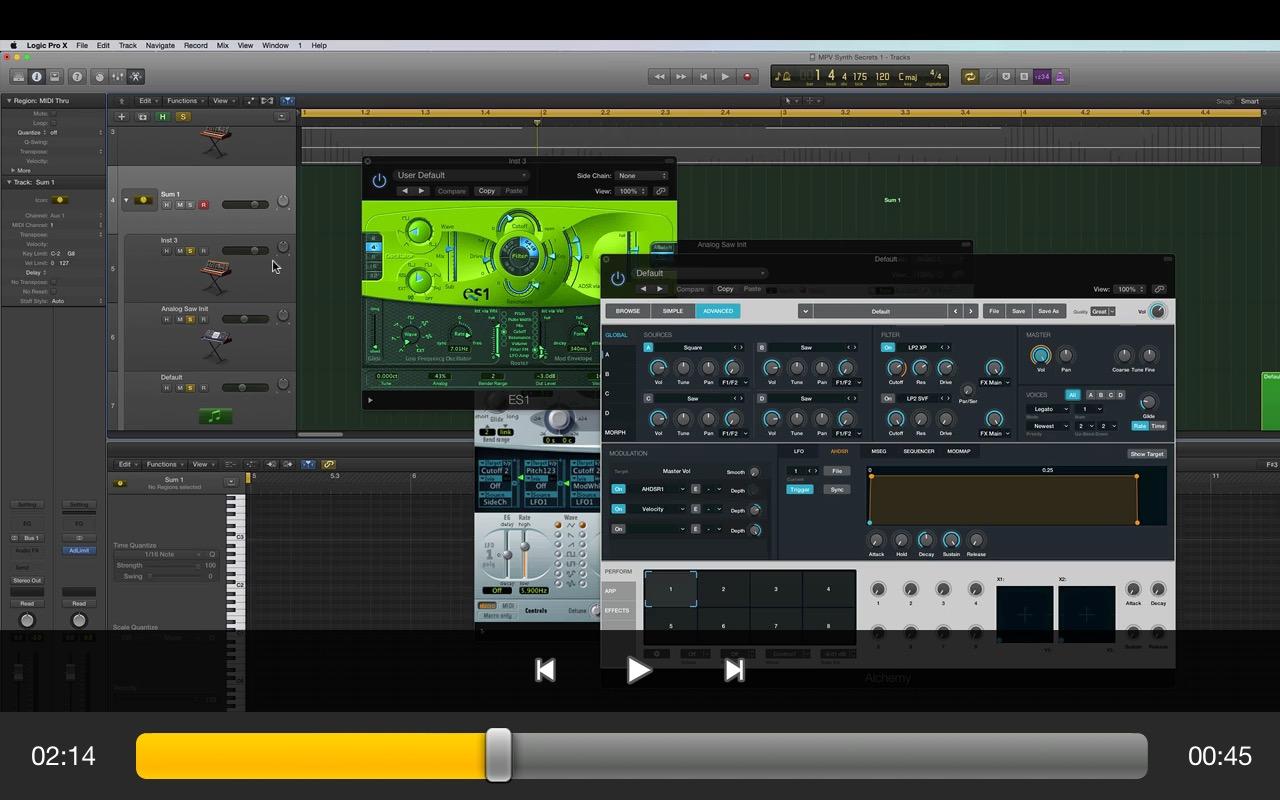
Task: Click the Quick Help question mark icon
Action: [x=77, y=77]
